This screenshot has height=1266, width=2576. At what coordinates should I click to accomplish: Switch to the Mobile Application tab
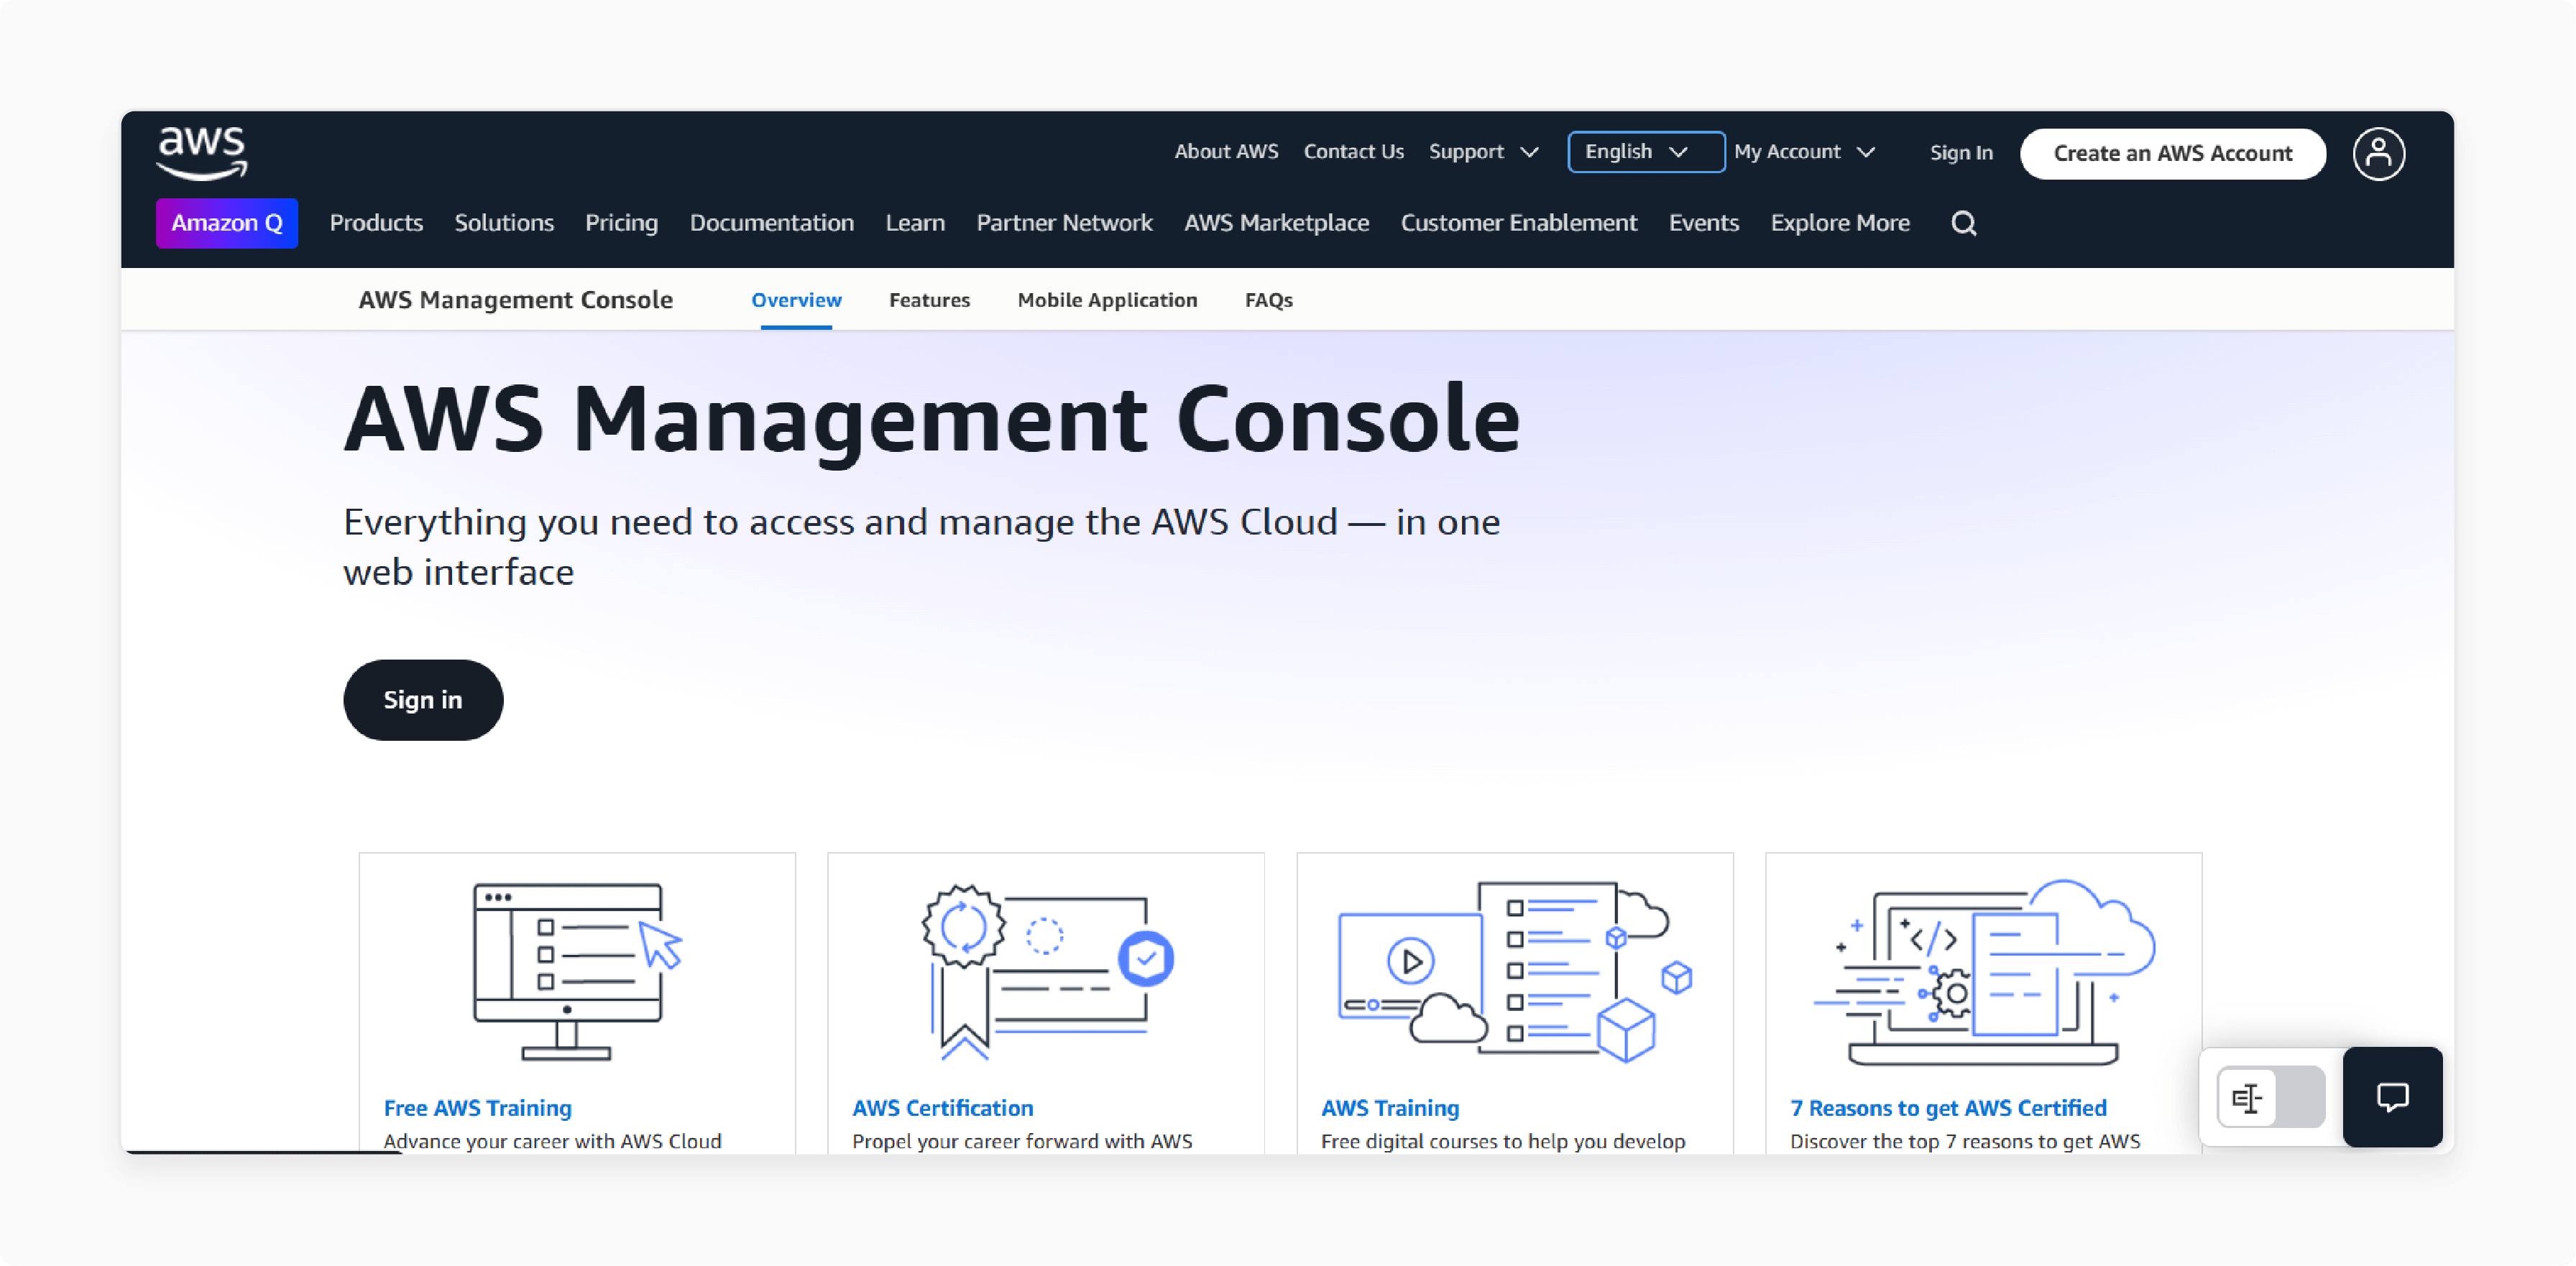(x=1107, y=300)
